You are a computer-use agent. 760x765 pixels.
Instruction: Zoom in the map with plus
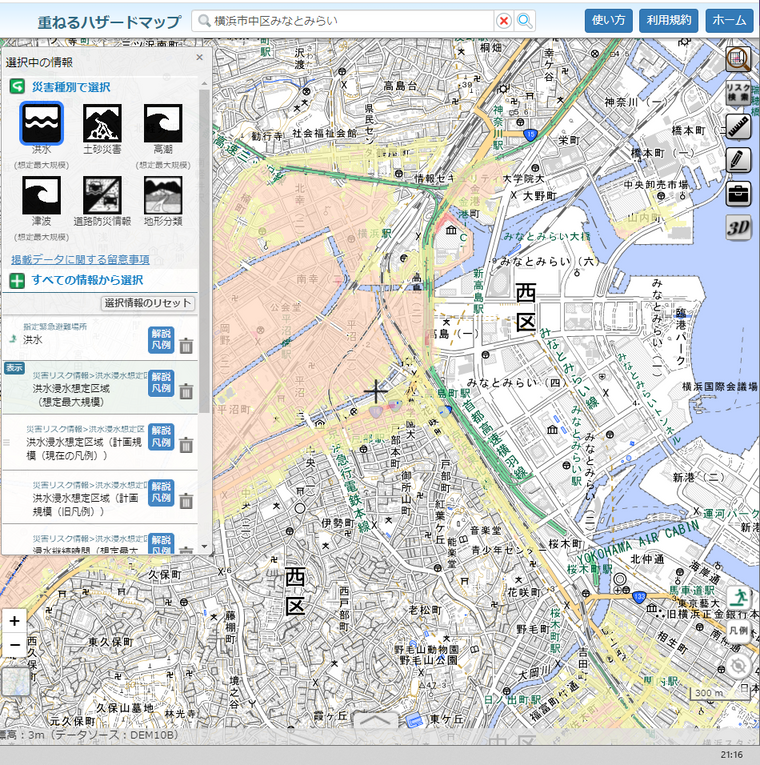(15, 621)
